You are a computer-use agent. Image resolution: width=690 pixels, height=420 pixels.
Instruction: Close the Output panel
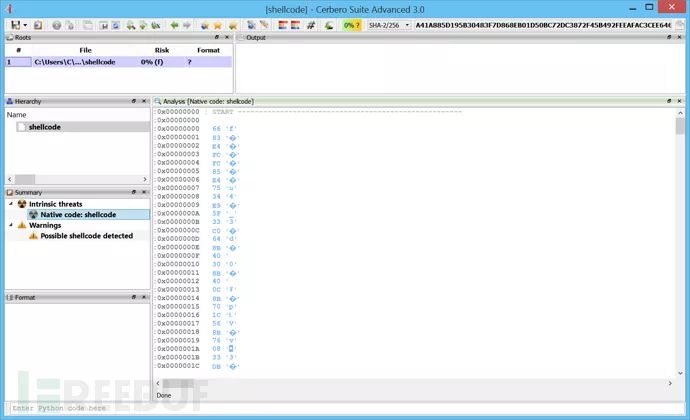[x=679, y=37]
